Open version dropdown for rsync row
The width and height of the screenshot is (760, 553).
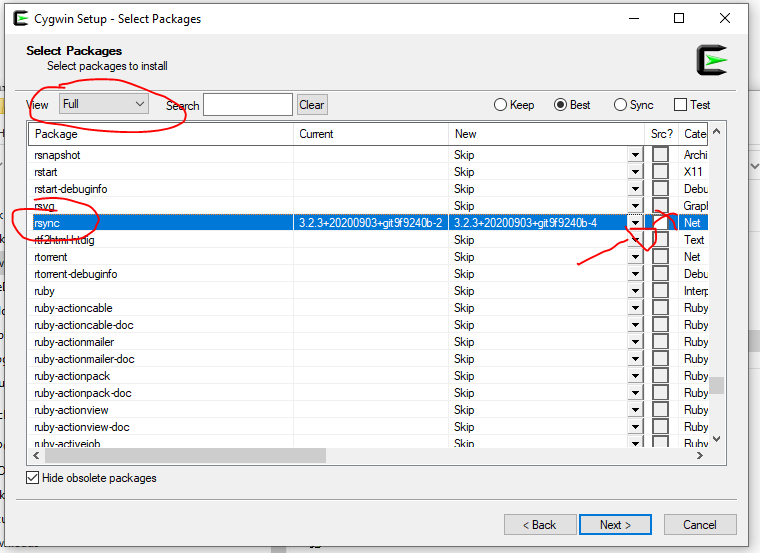pos(635,223)
